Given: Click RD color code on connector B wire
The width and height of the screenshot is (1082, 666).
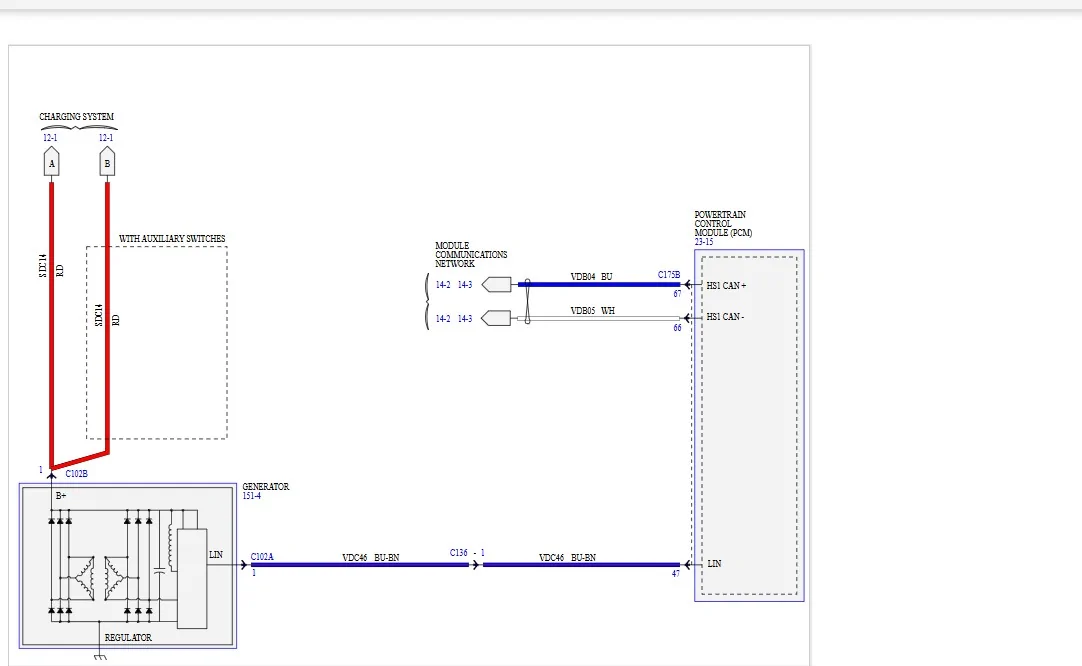Looking at the screenshot, I should pos(116,320).
